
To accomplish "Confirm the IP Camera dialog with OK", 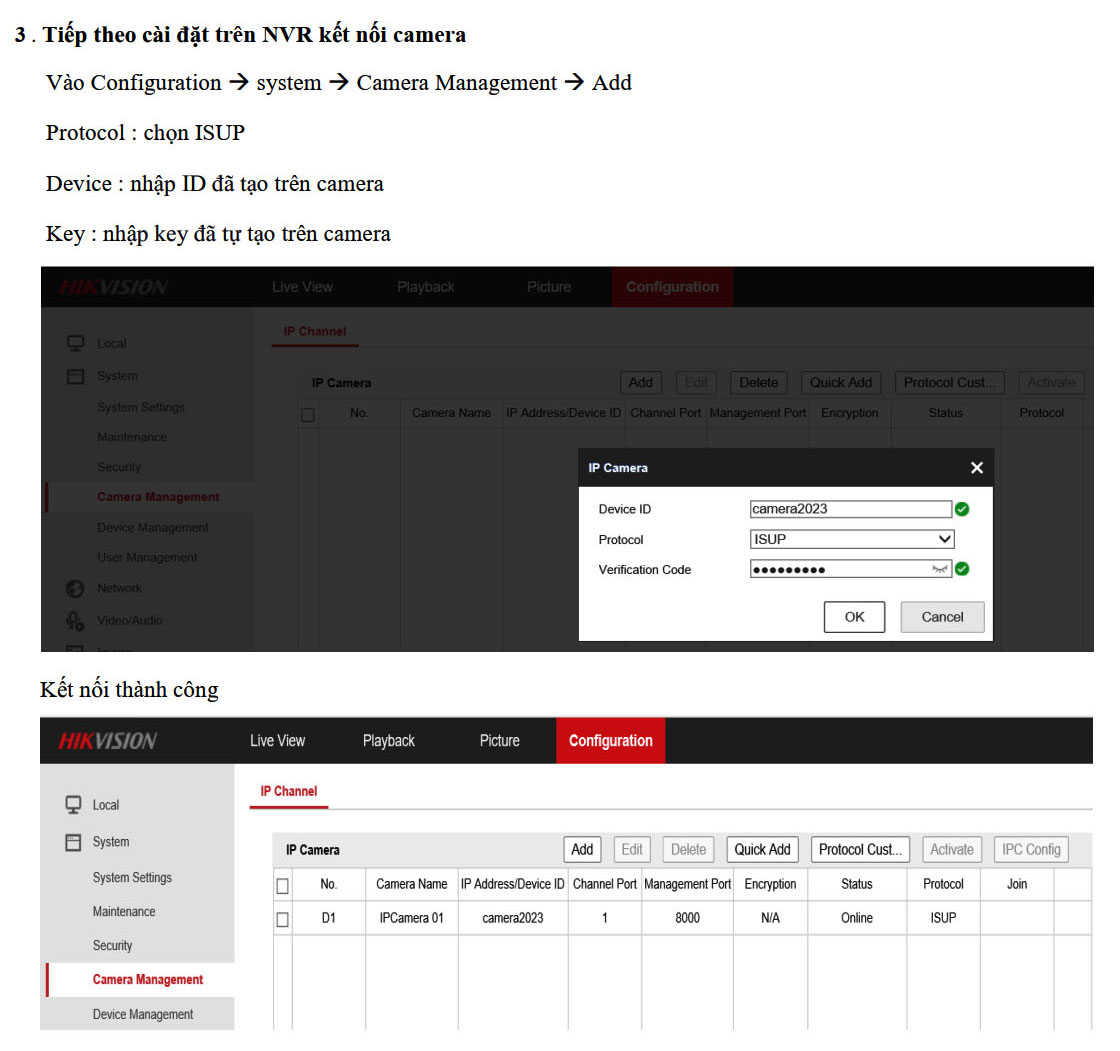I will 854,616.
